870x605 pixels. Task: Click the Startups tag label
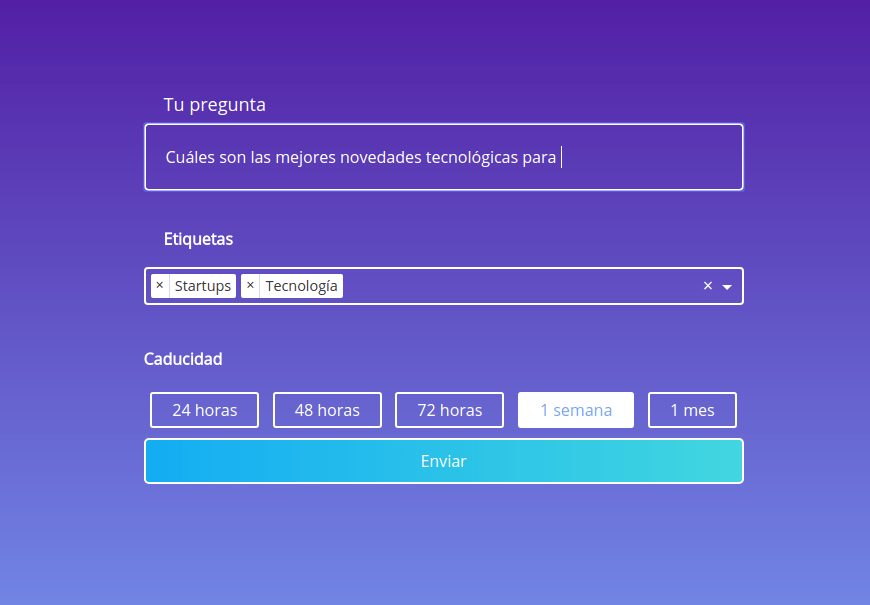point(202,286)
